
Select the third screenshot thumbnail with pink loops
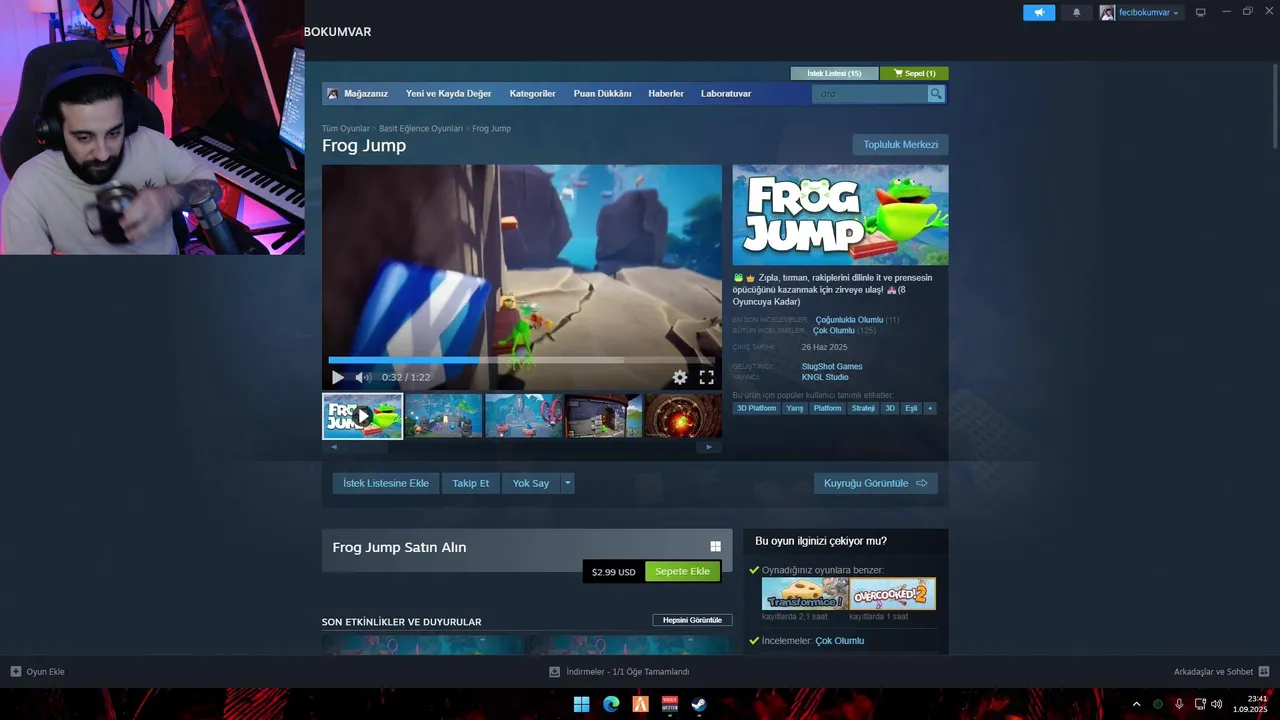coord(523,416)
